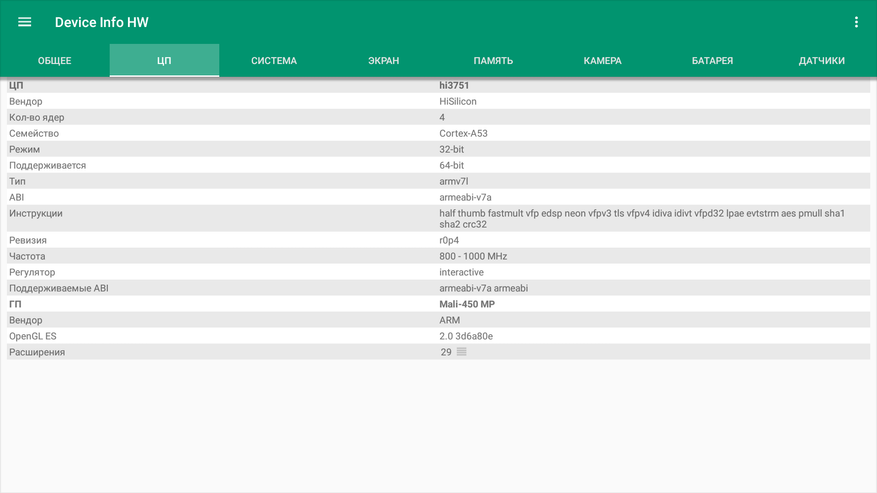Click the Device Info HW title

click(x=102, y=22)
